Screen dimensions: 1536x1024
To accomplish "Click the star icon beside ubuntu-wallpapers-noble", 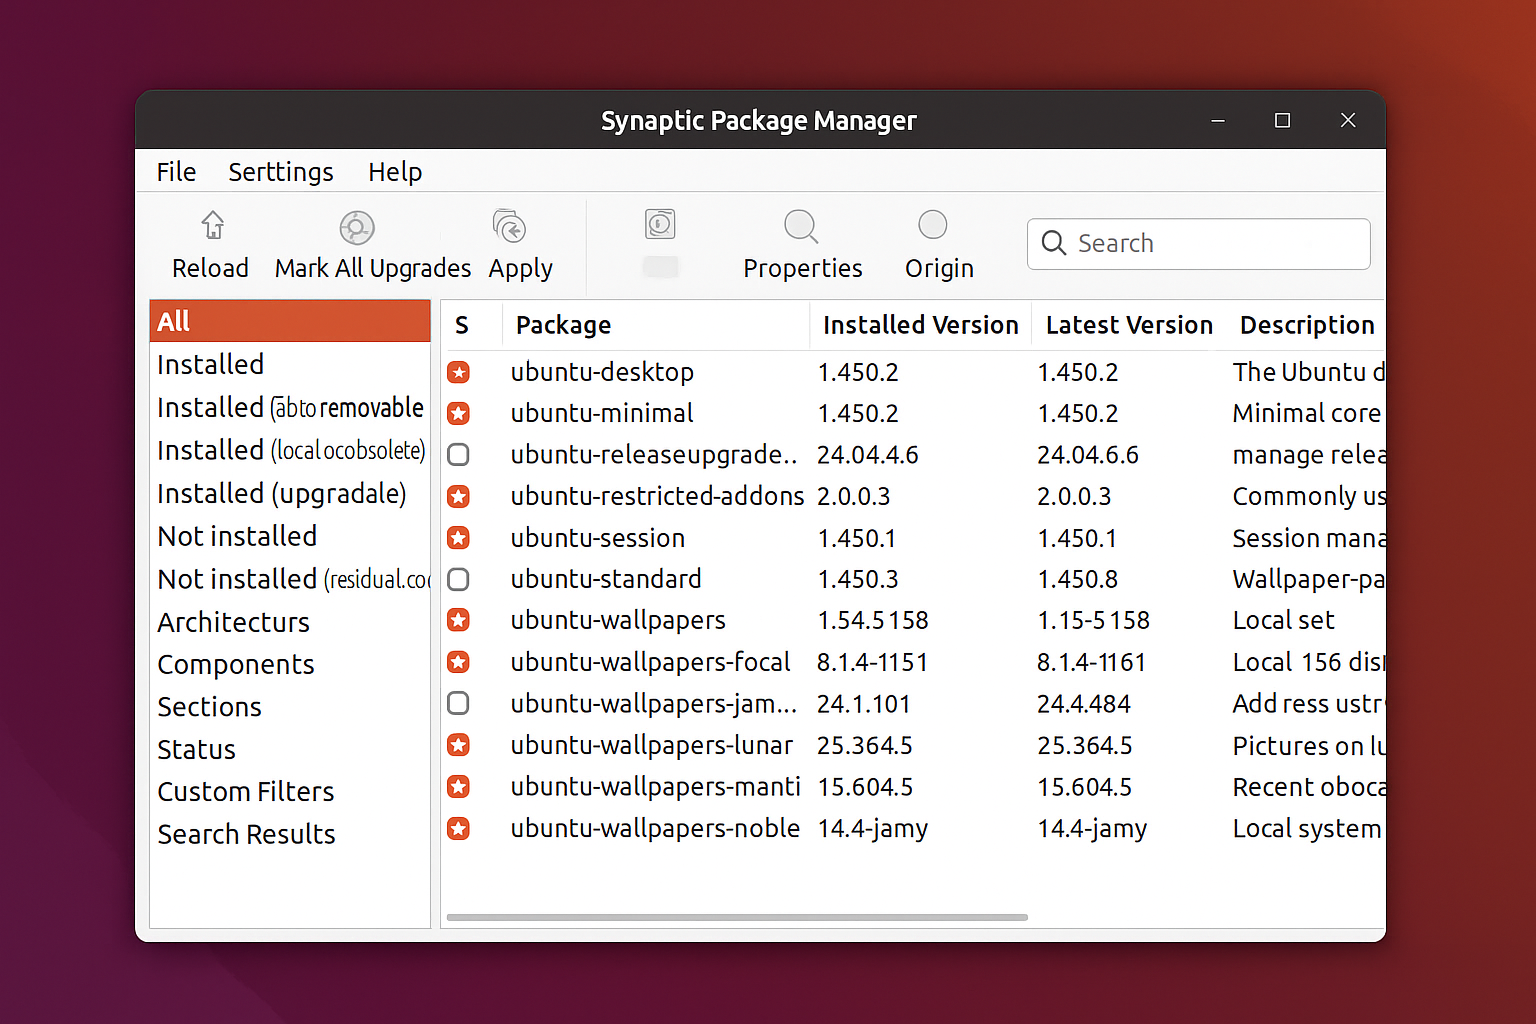I will point(458,828).
